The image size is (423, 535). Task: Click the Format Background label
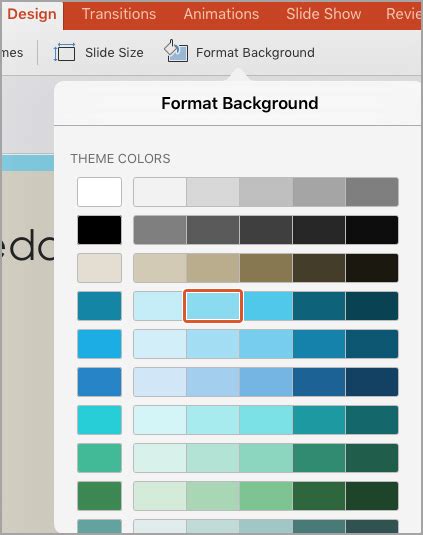[x=255, y=53]
